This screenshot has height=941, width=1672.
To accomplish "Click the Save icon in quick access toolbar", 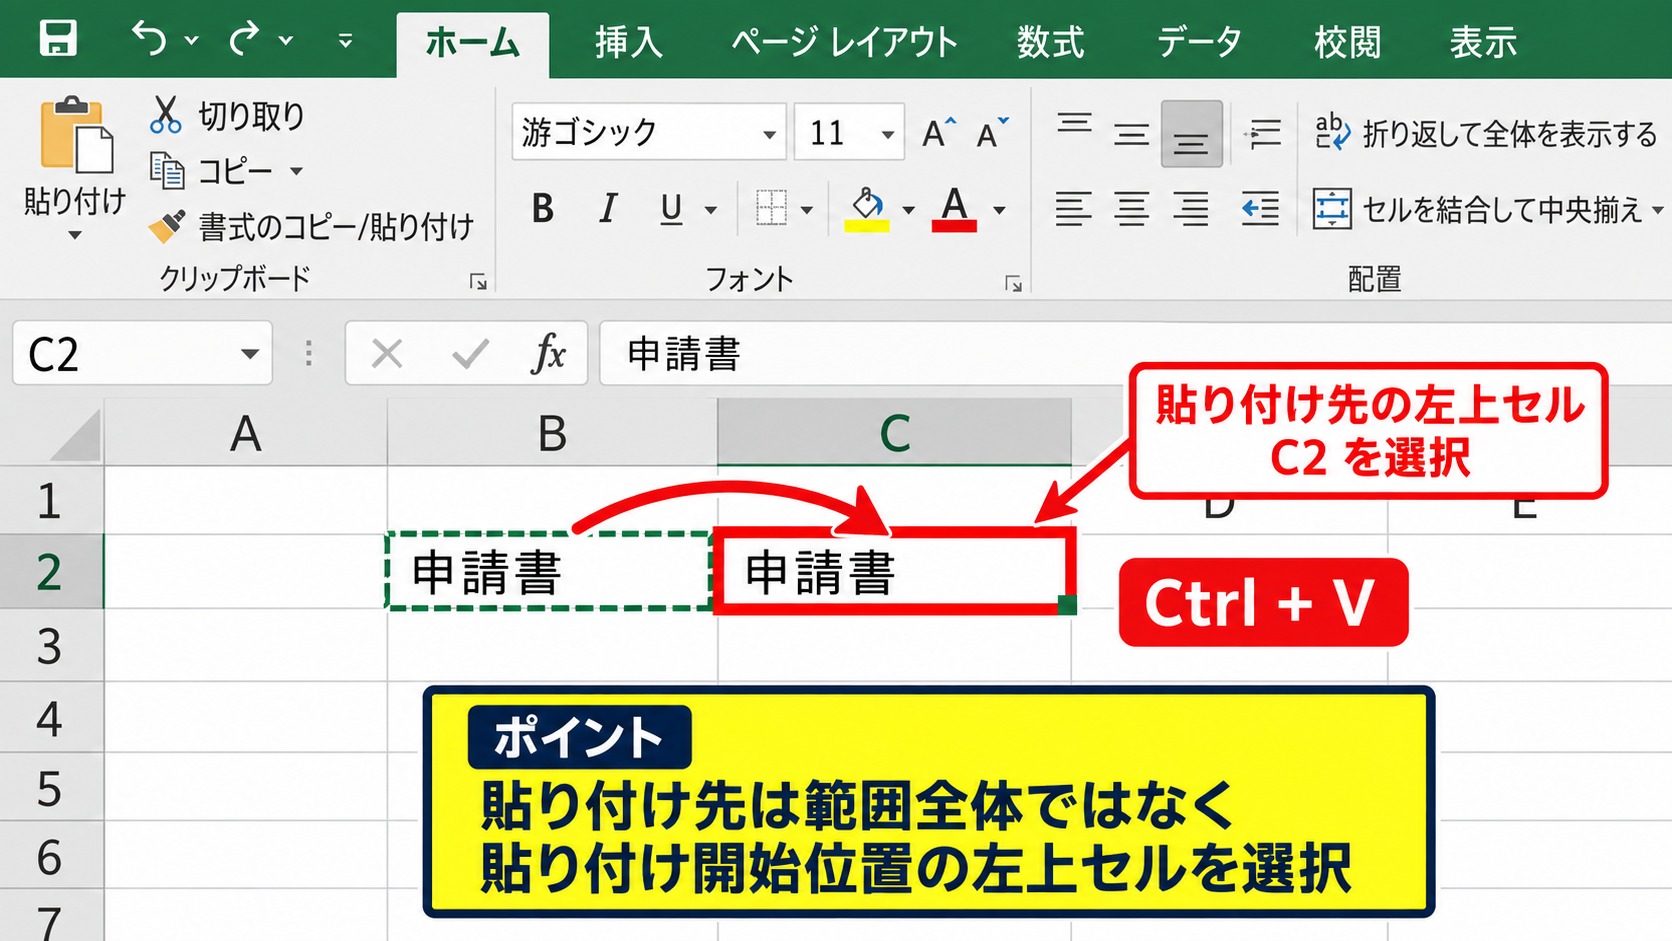I will click(x=58, y=38).
